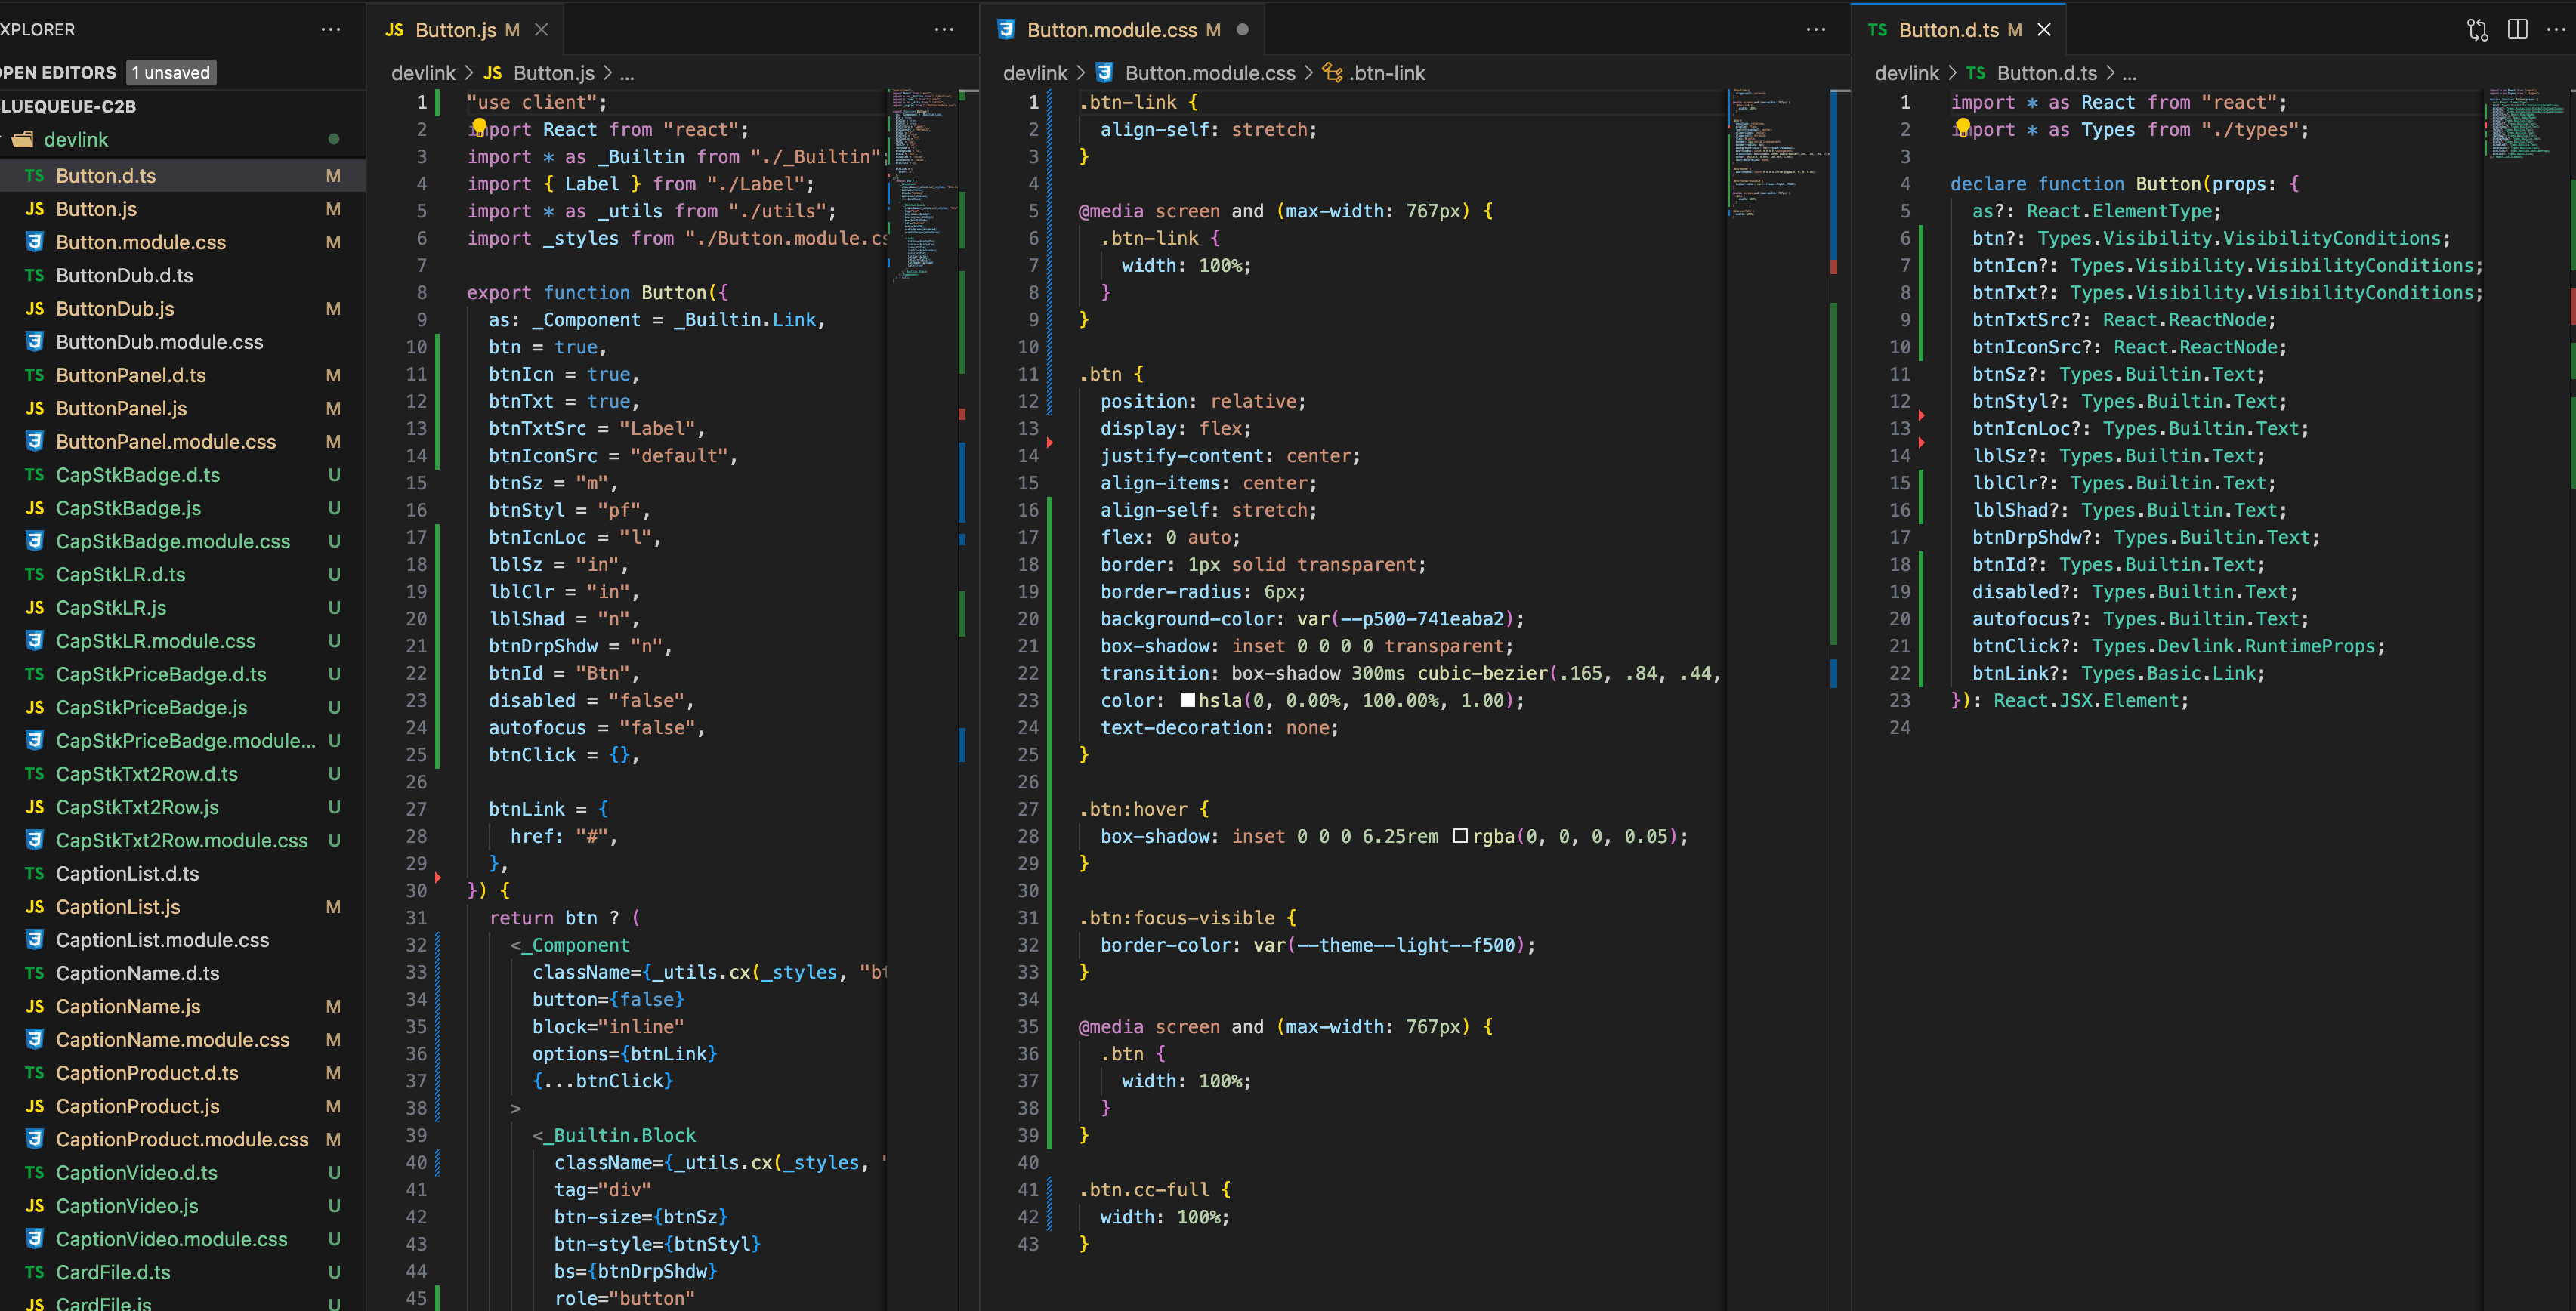Open more actions for the Button.module.css editor group
The width and height of the screenshot is (2576, 1311).
tap(1816, 30)
